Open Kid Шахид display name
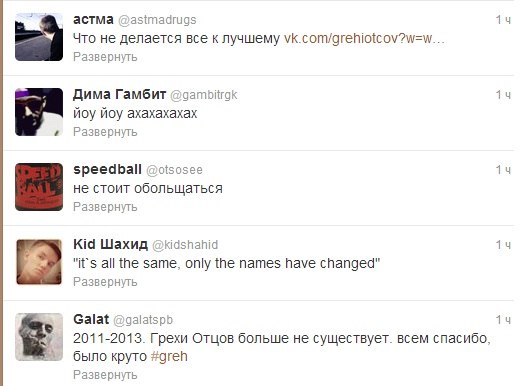The width and height of the screenshot is (528, 386). coord(110,244)
